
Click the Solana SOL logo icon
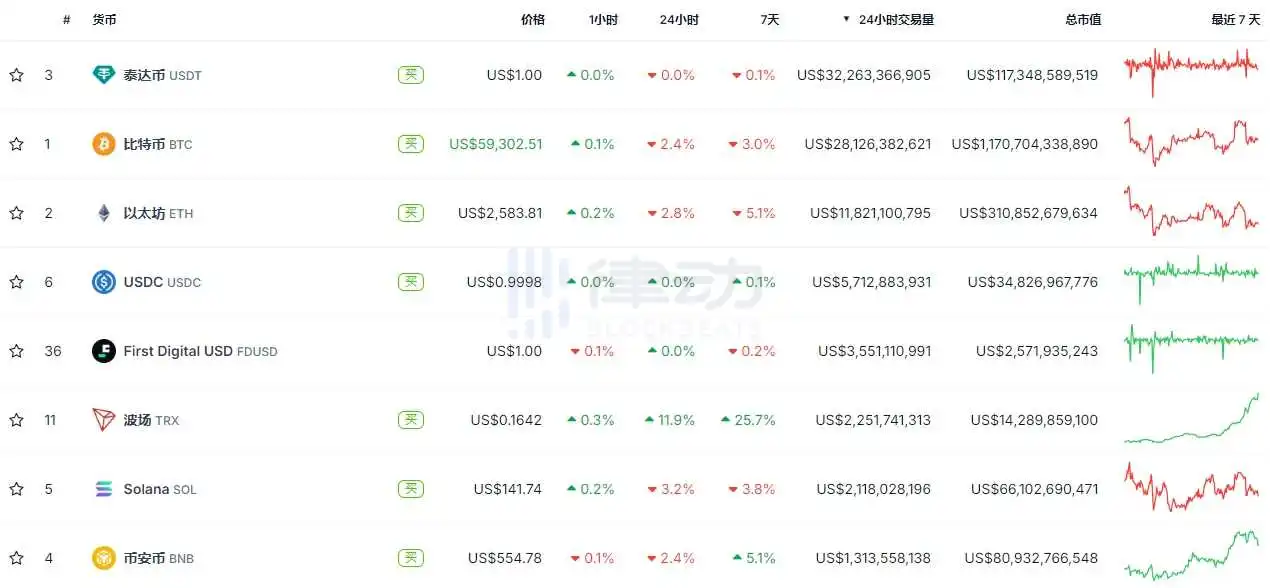coord(104,489)
